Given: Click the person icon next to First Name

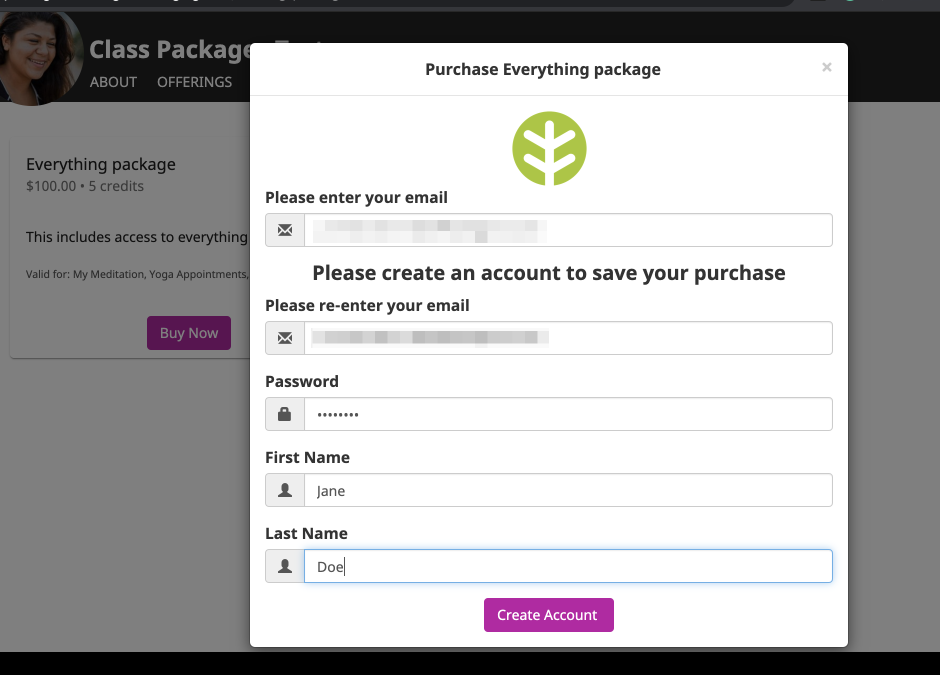Looking at the screenshot, I should 284,489.
